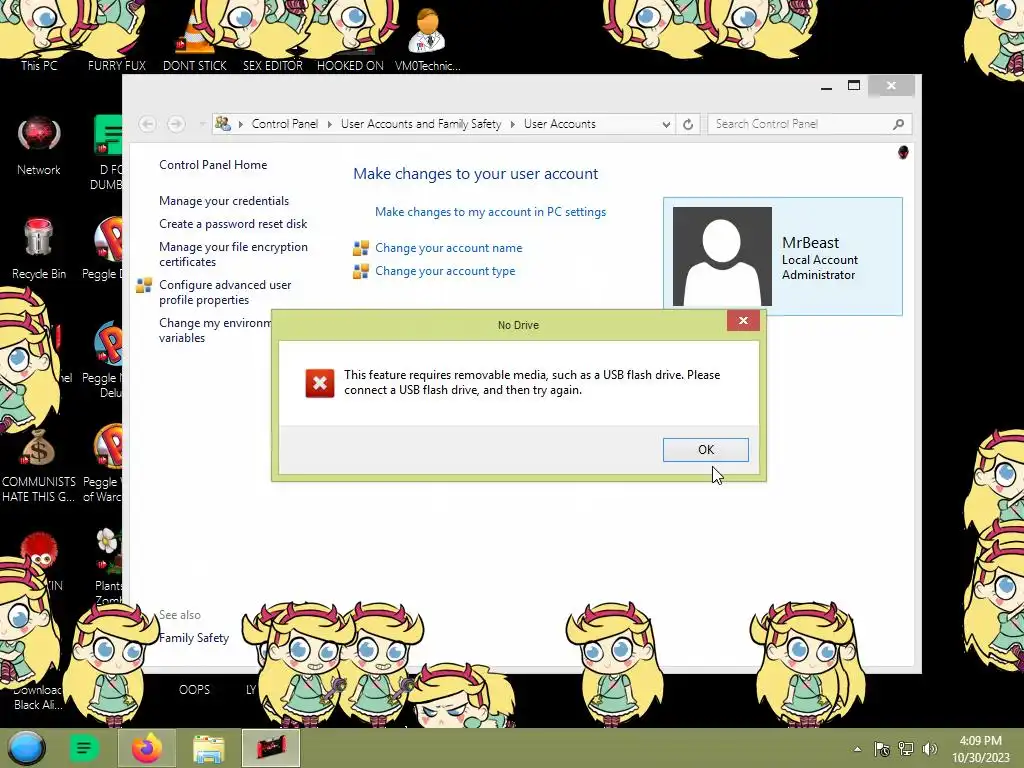1024x768 pixels.
Task: Go back in Control Panel navigation
Action: [x=148, y=123]
